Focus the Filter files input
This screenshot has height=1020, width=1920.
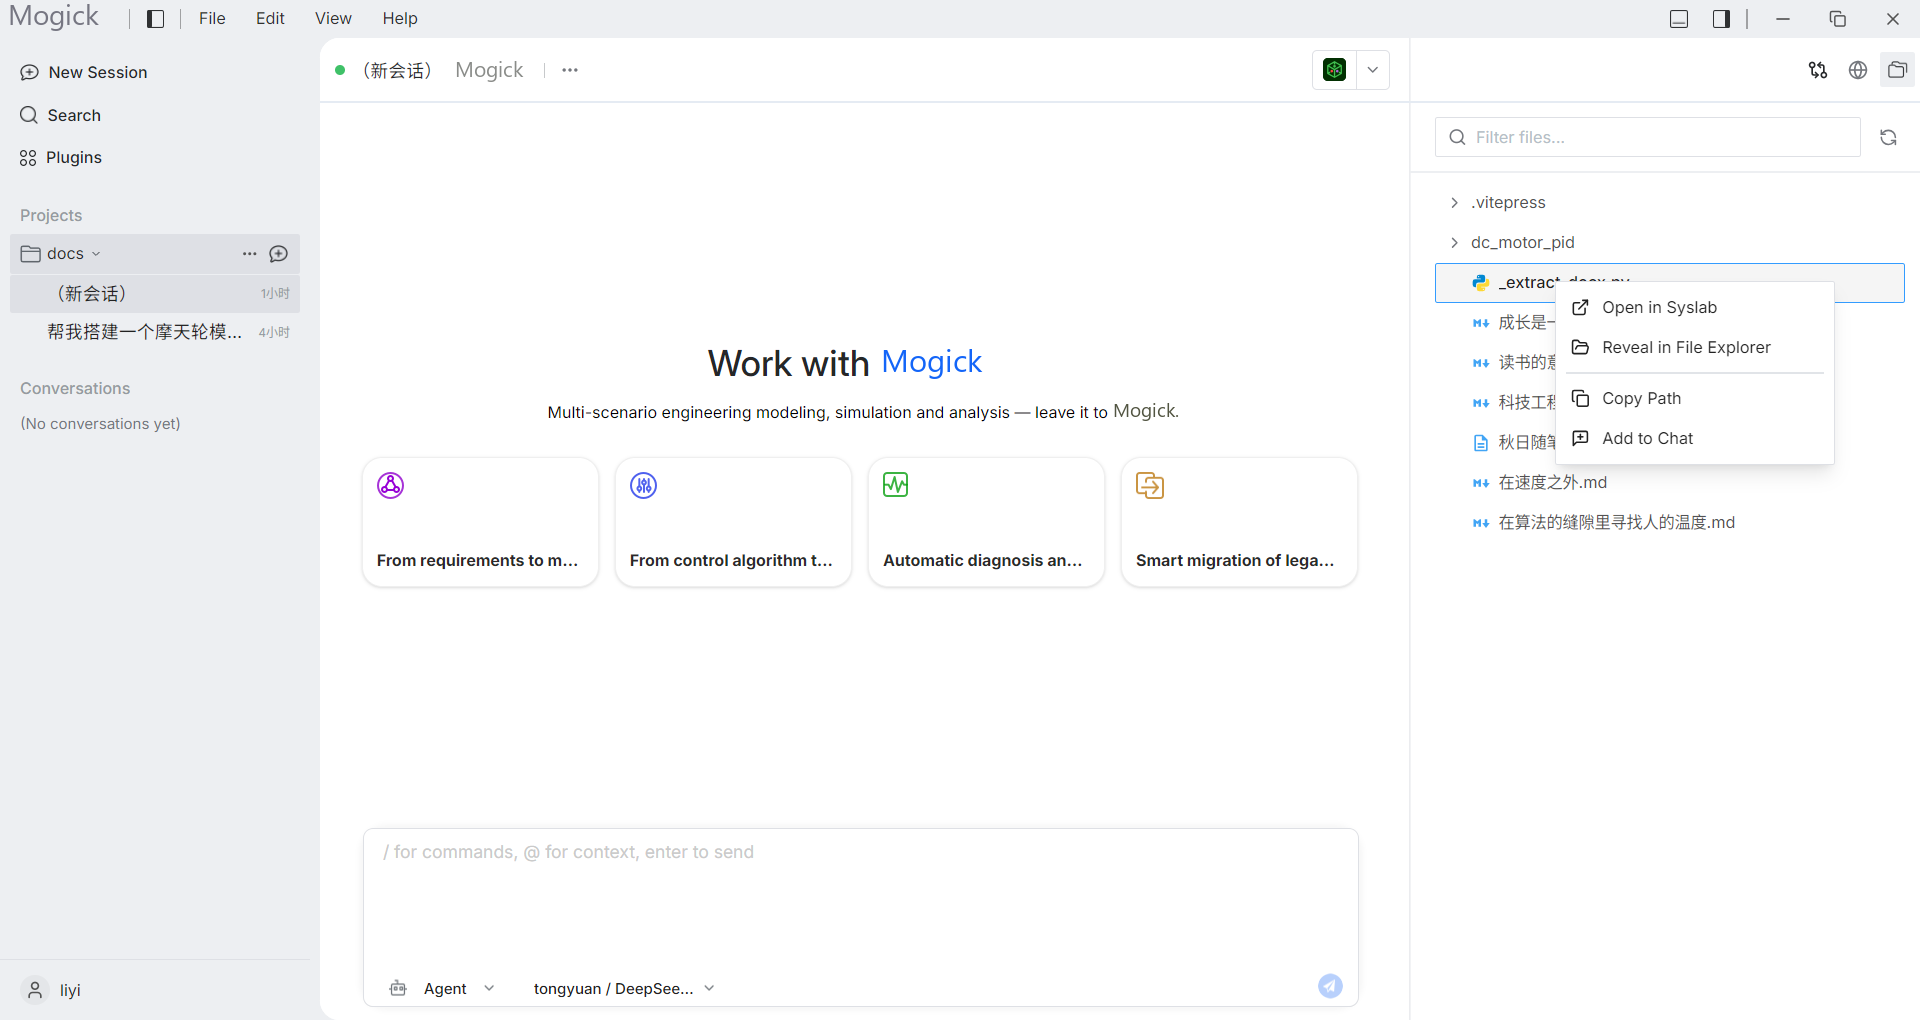click(1648, 137)
